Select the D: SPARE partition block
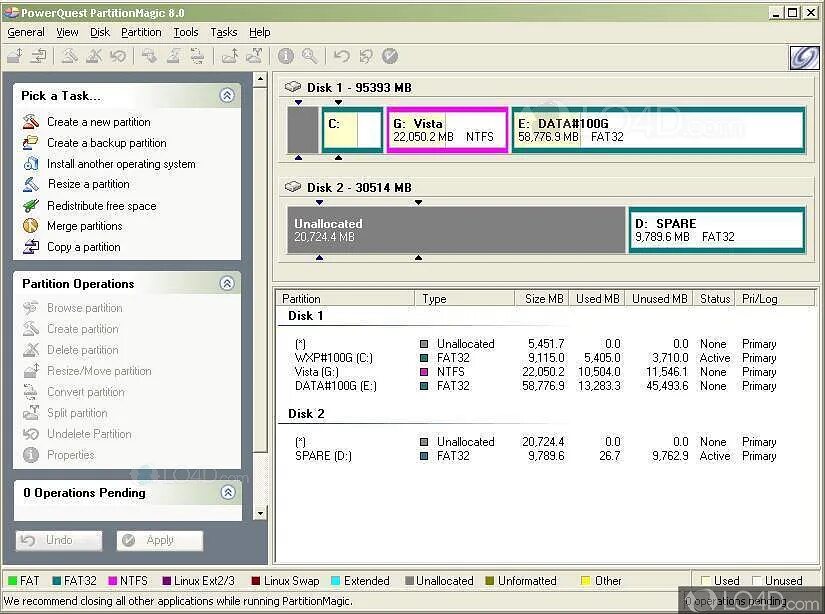 tap(717, 230)
